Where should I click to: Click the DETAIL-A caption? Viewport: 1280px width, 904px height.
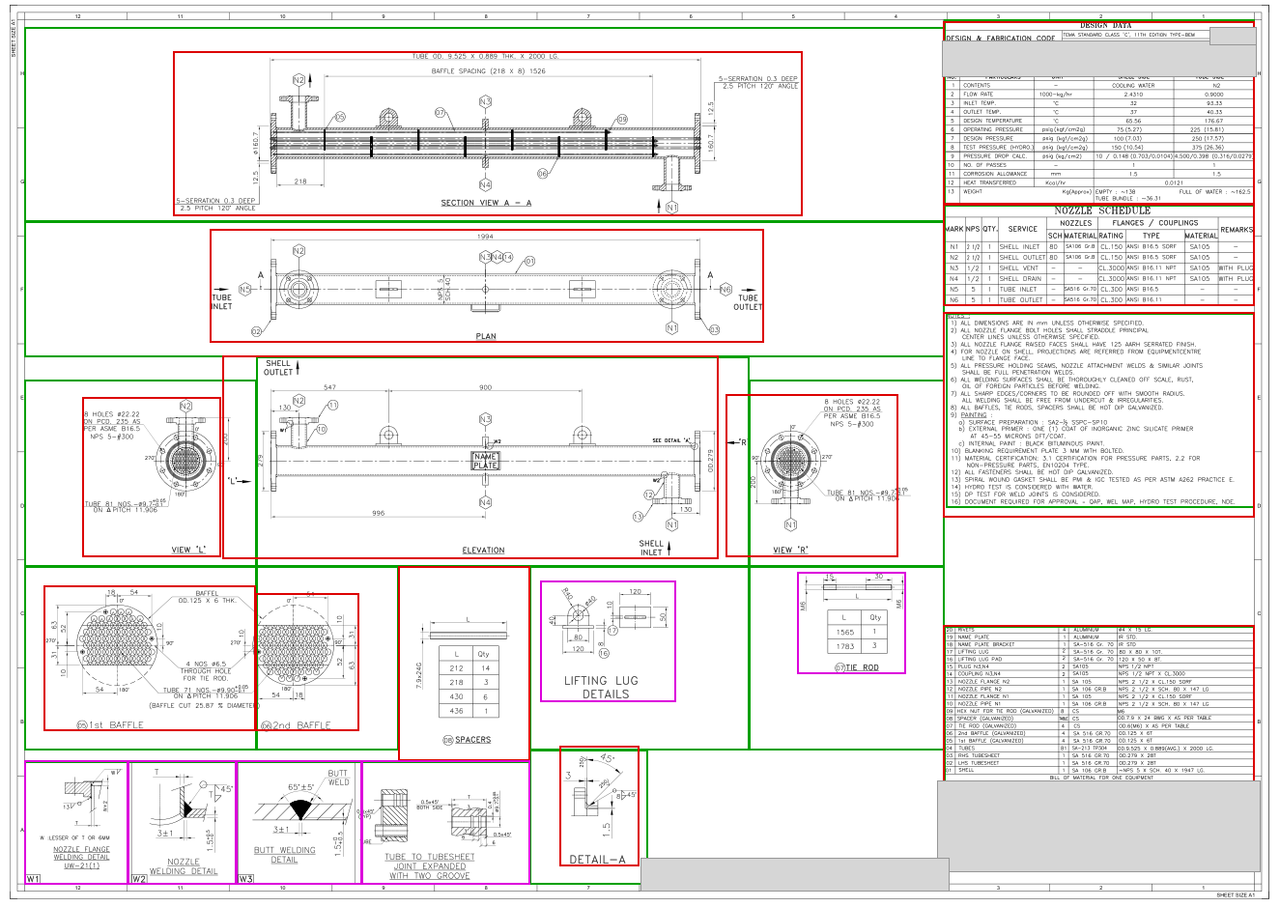click(x=597, y=860)
